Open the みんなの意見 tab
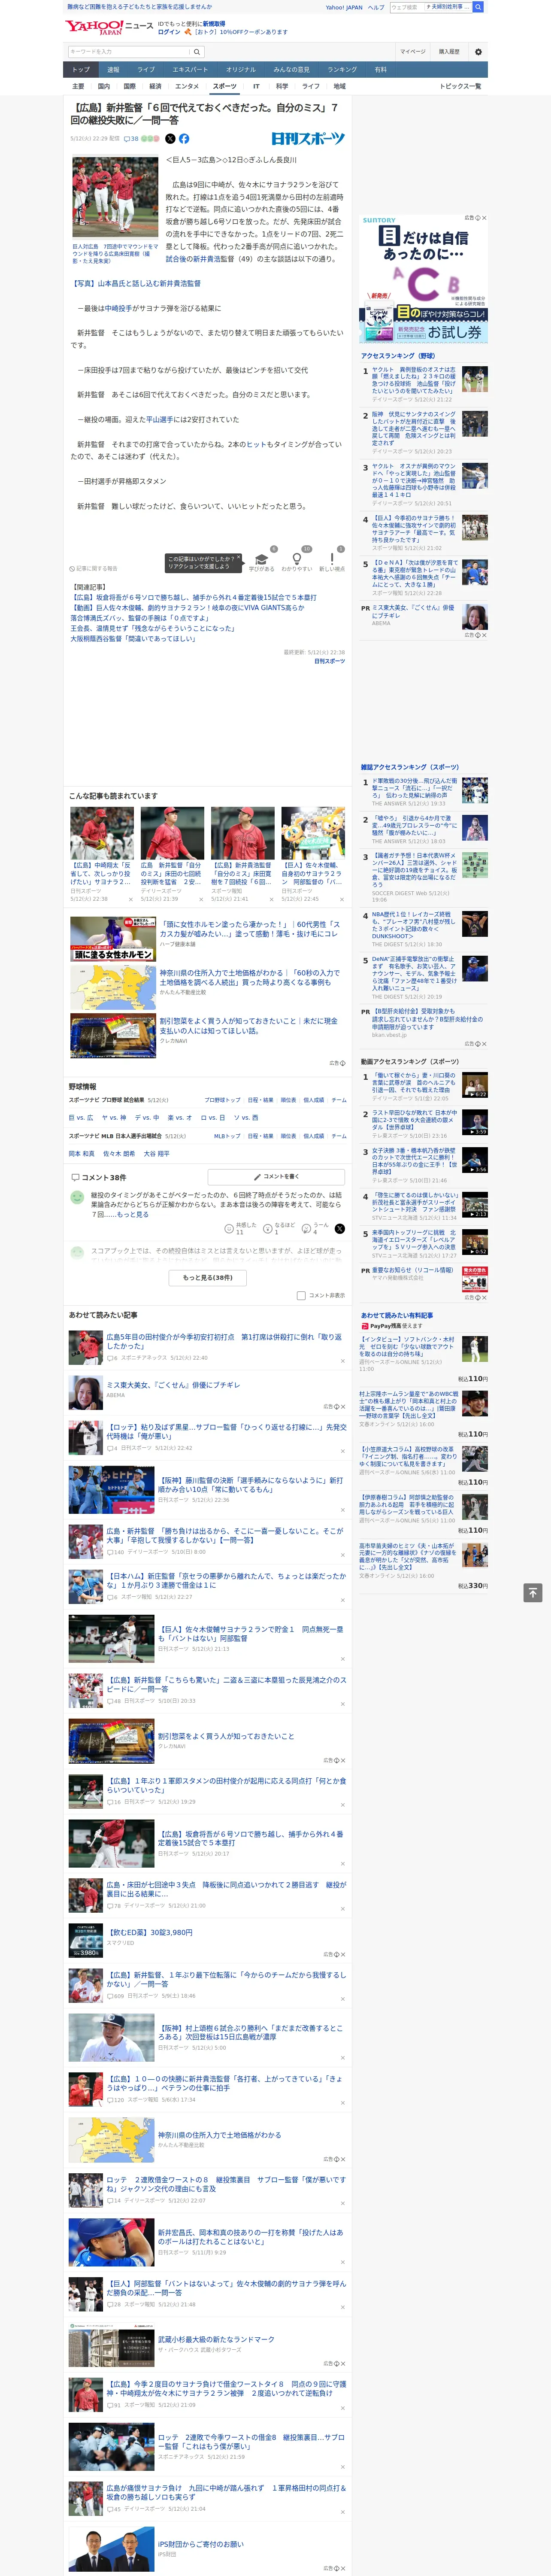551x2576 pixels. (x=292, y=69)
